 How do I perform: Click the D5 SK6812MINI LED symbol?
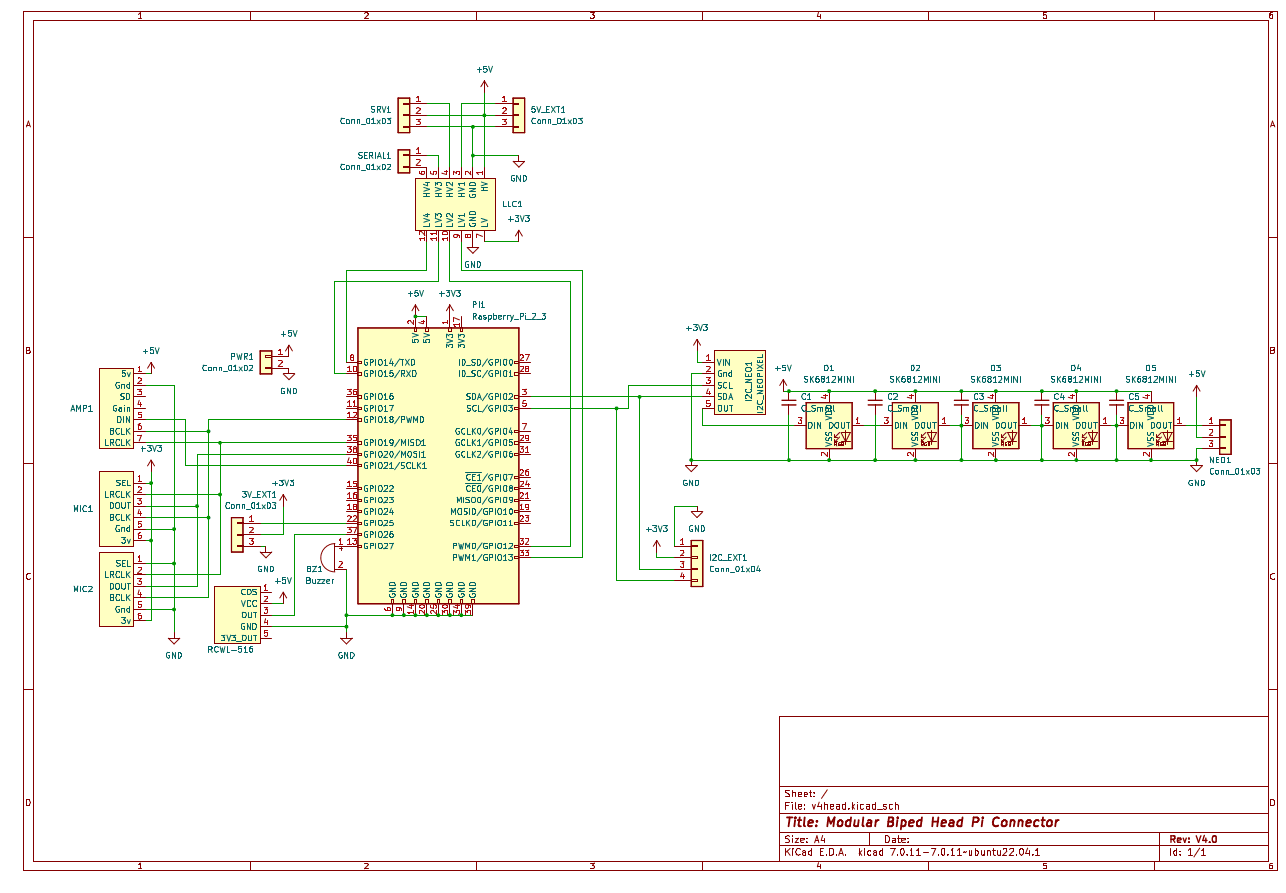(x=1151, y=425)
